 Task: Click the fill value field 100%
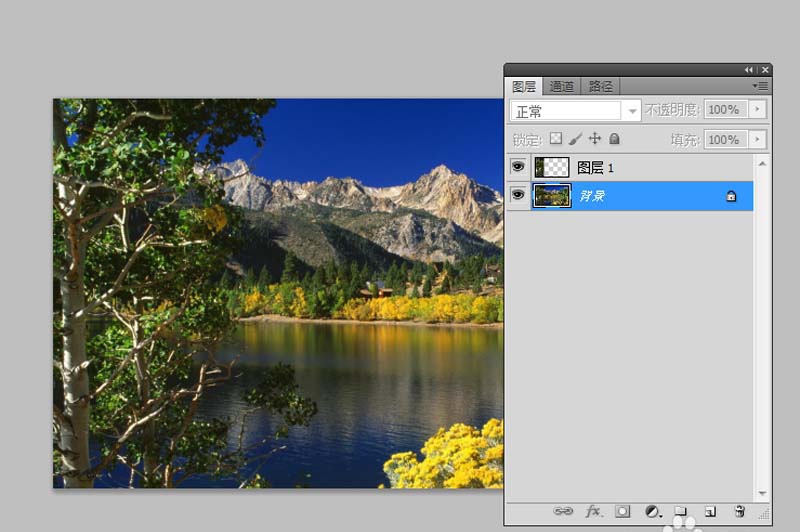tap(725, 139)
